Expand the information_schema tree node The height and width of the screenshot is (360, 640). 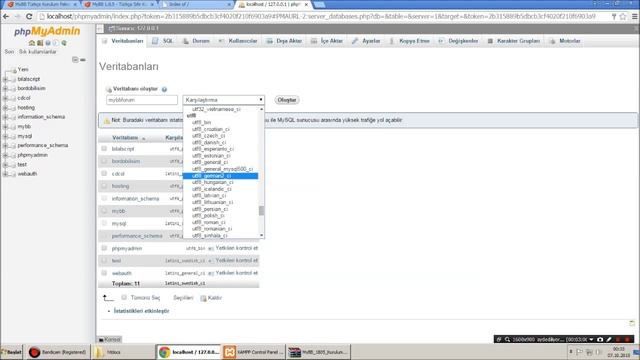(5, 117)
